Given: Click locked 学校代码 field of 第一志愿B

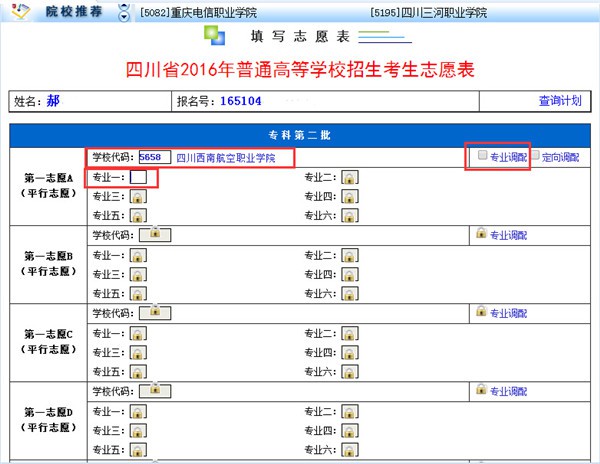Looking at the screenshot, I should pos(155,234).
